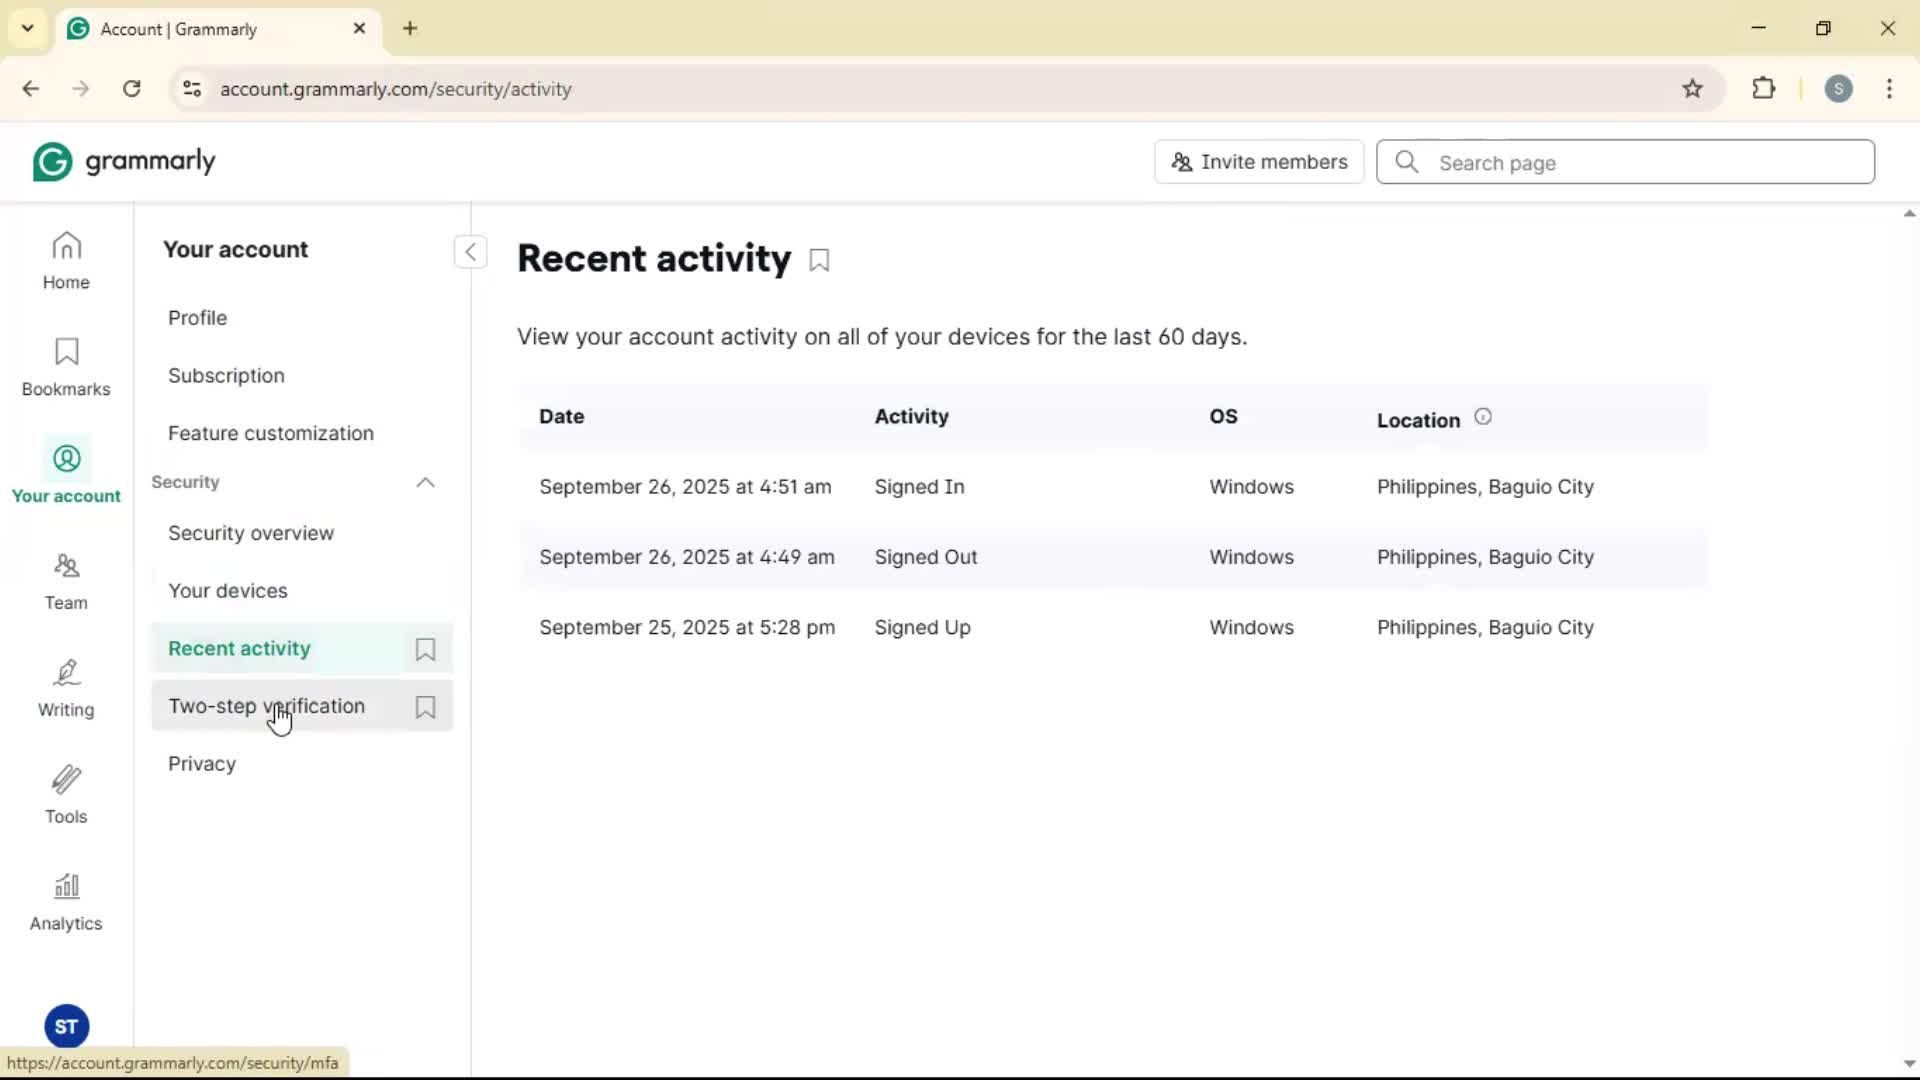This screenshot has width=1920, height=1080.
Task: Click the ST profile avatar
Action: coord(67,1026)
